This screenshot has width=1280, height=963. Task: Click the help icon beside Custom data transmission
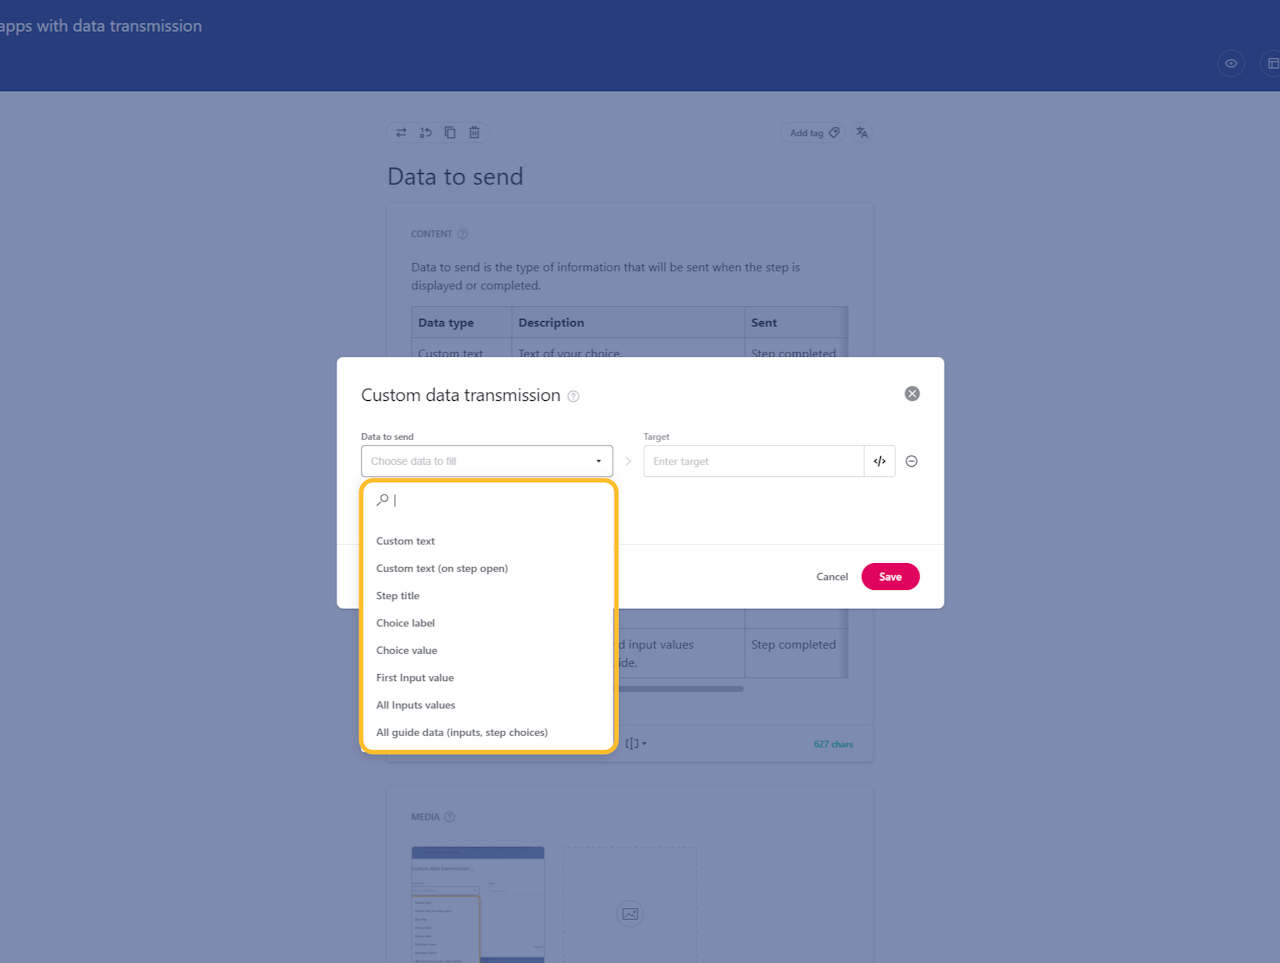tap(572, 396)
